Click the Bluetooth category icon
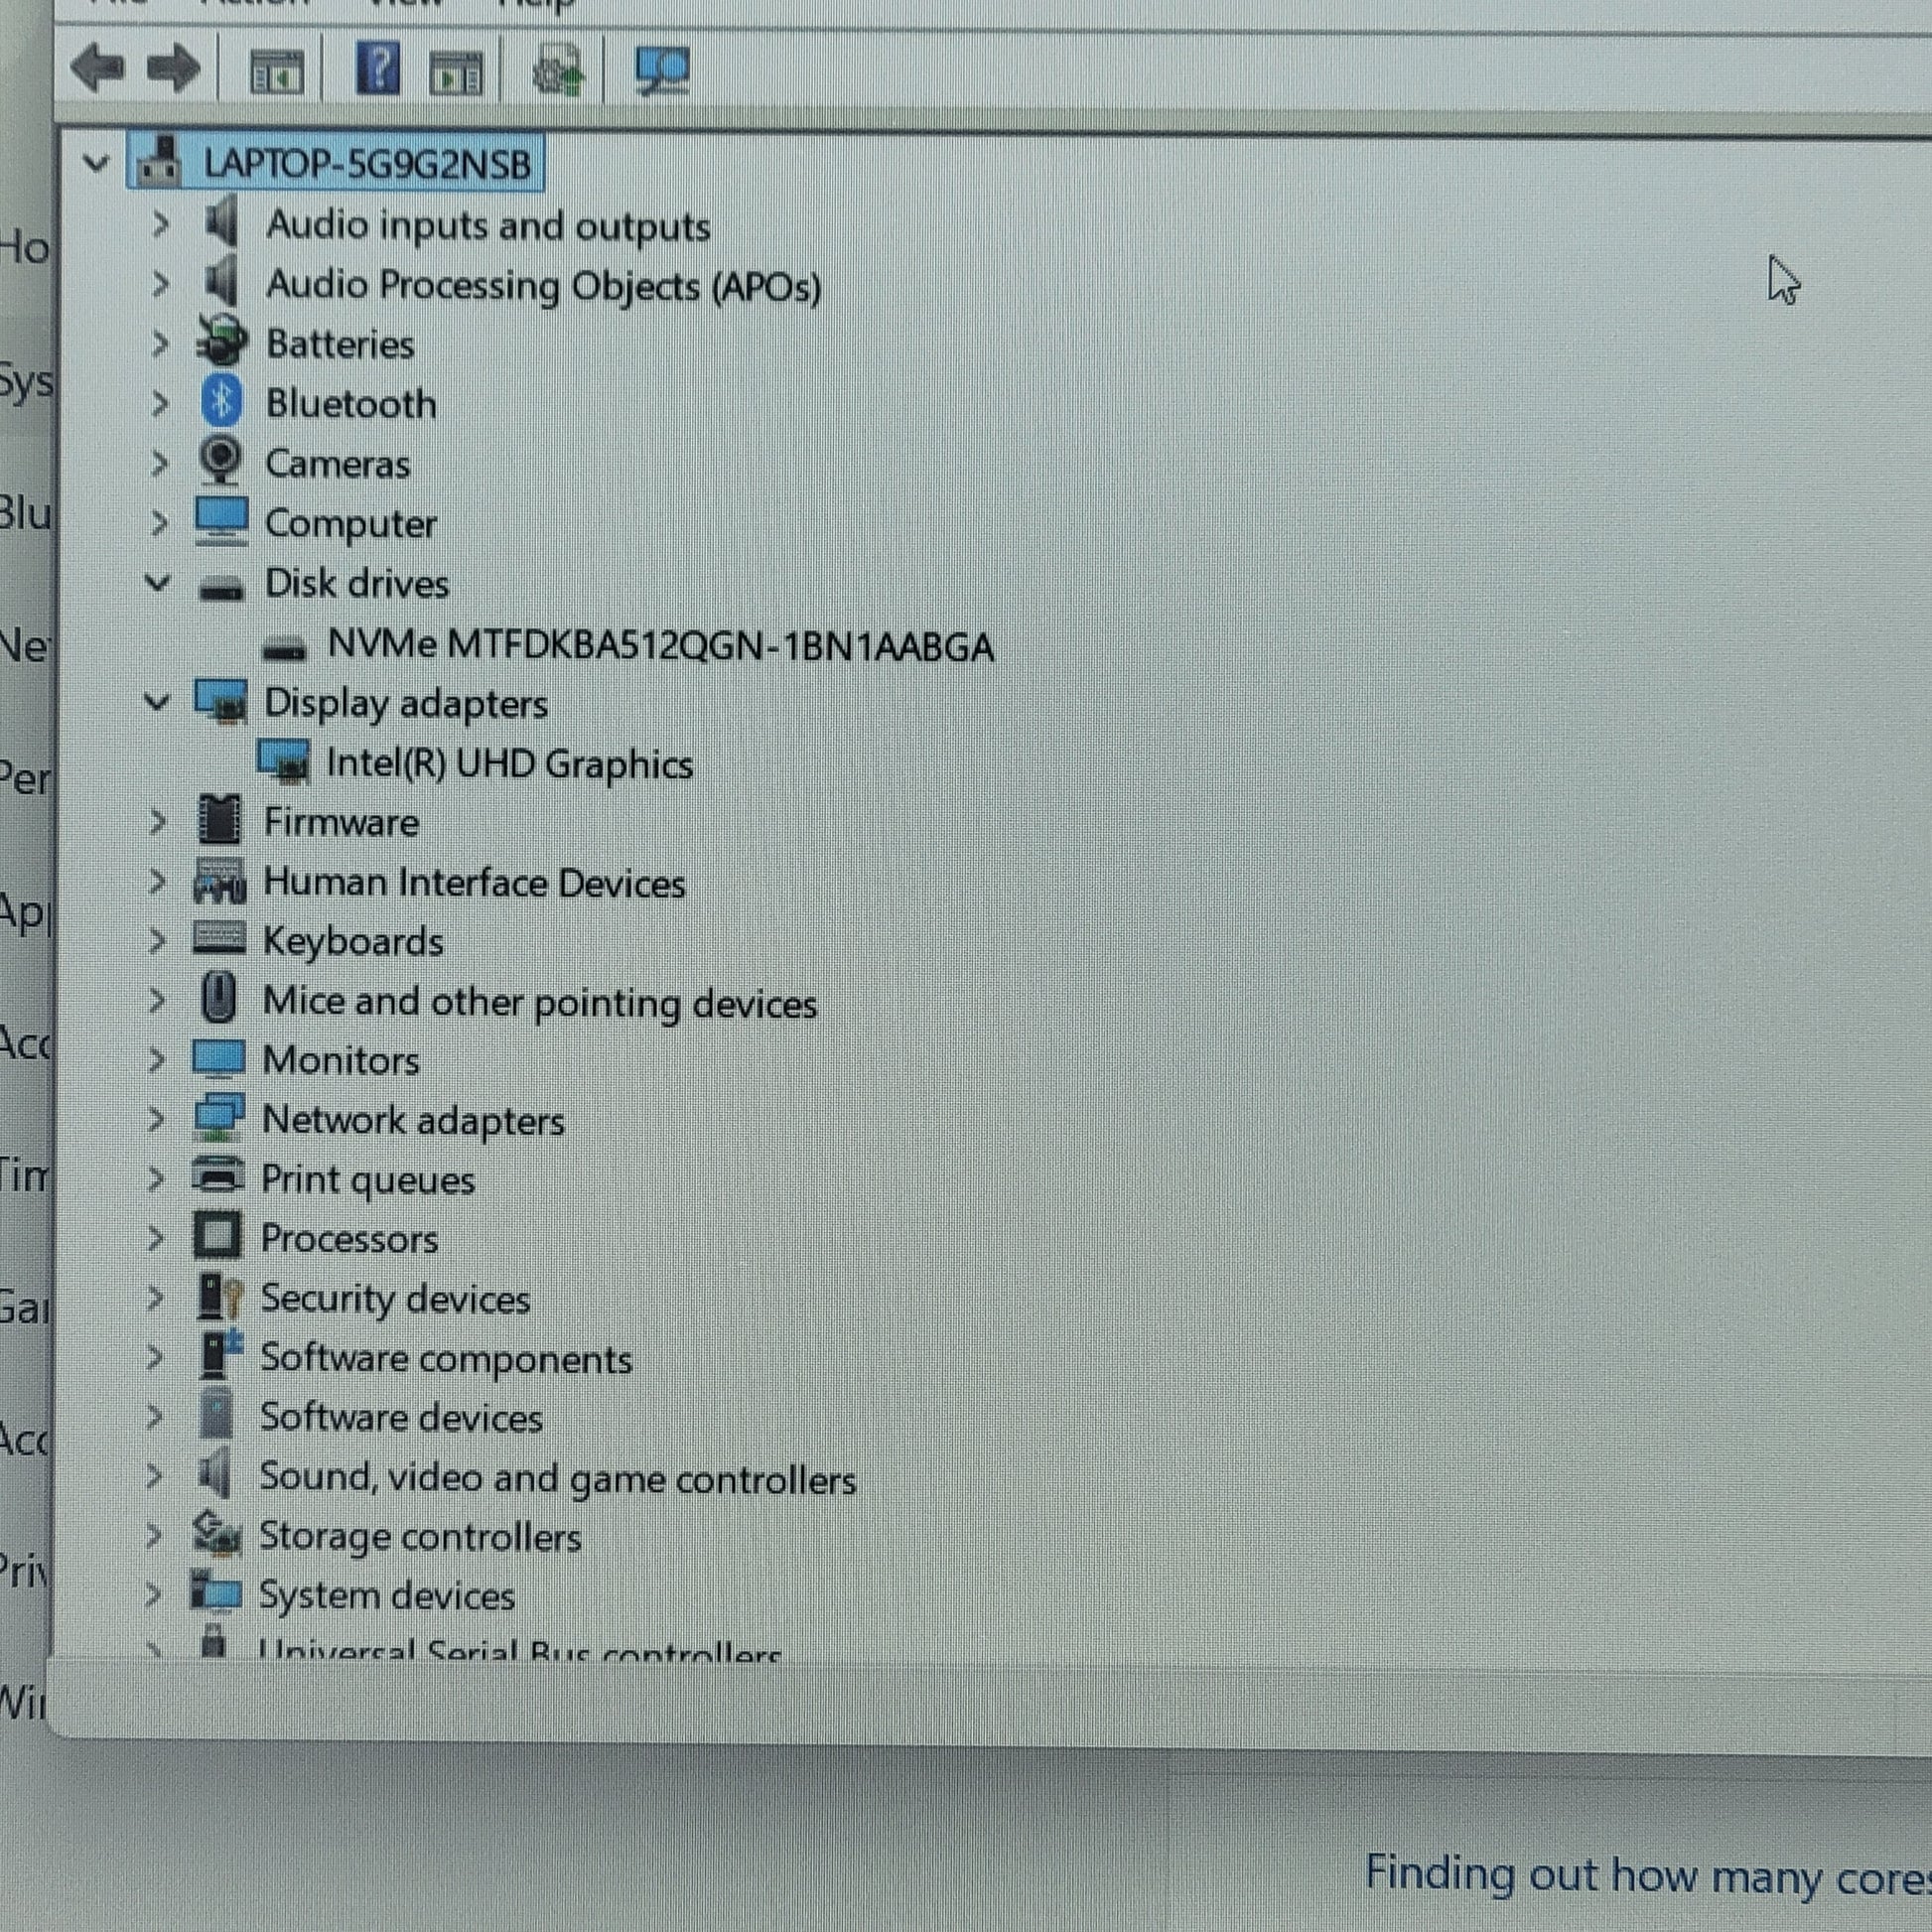The image size is (1932, 1932). [222, 402]
